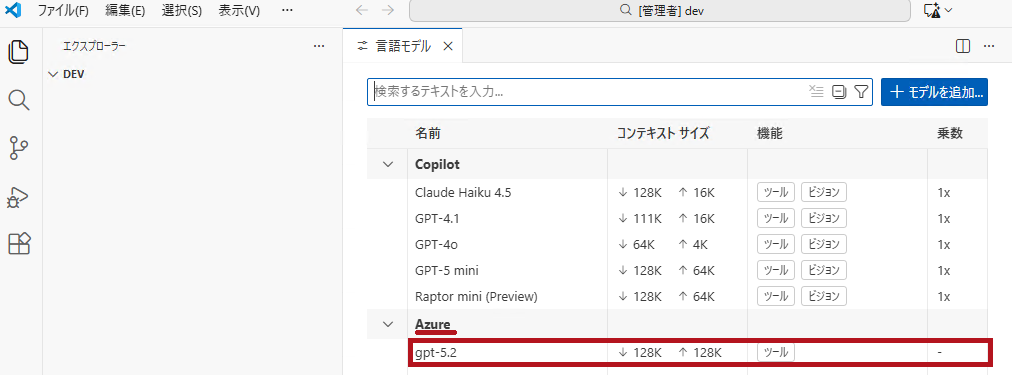This screenshot has height=375, width=1012.
Task: Open the Extensions view
Action: click(x=19, y=244)
